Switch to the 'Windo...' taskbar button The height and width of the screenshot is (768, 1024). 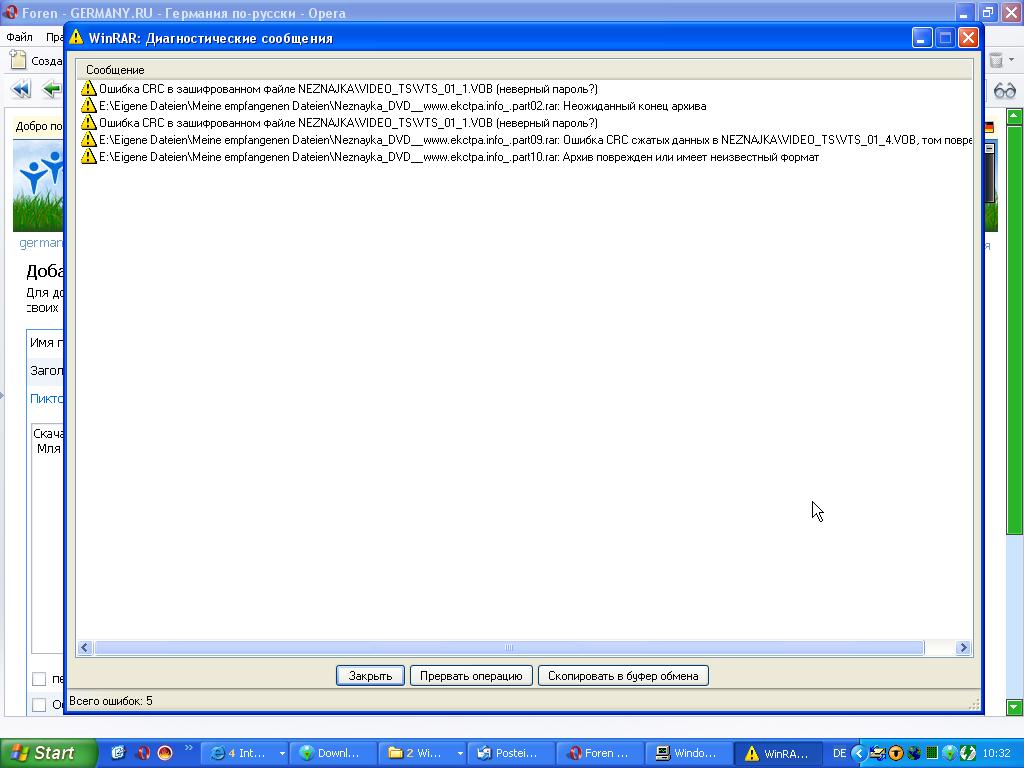coord(689,753)
